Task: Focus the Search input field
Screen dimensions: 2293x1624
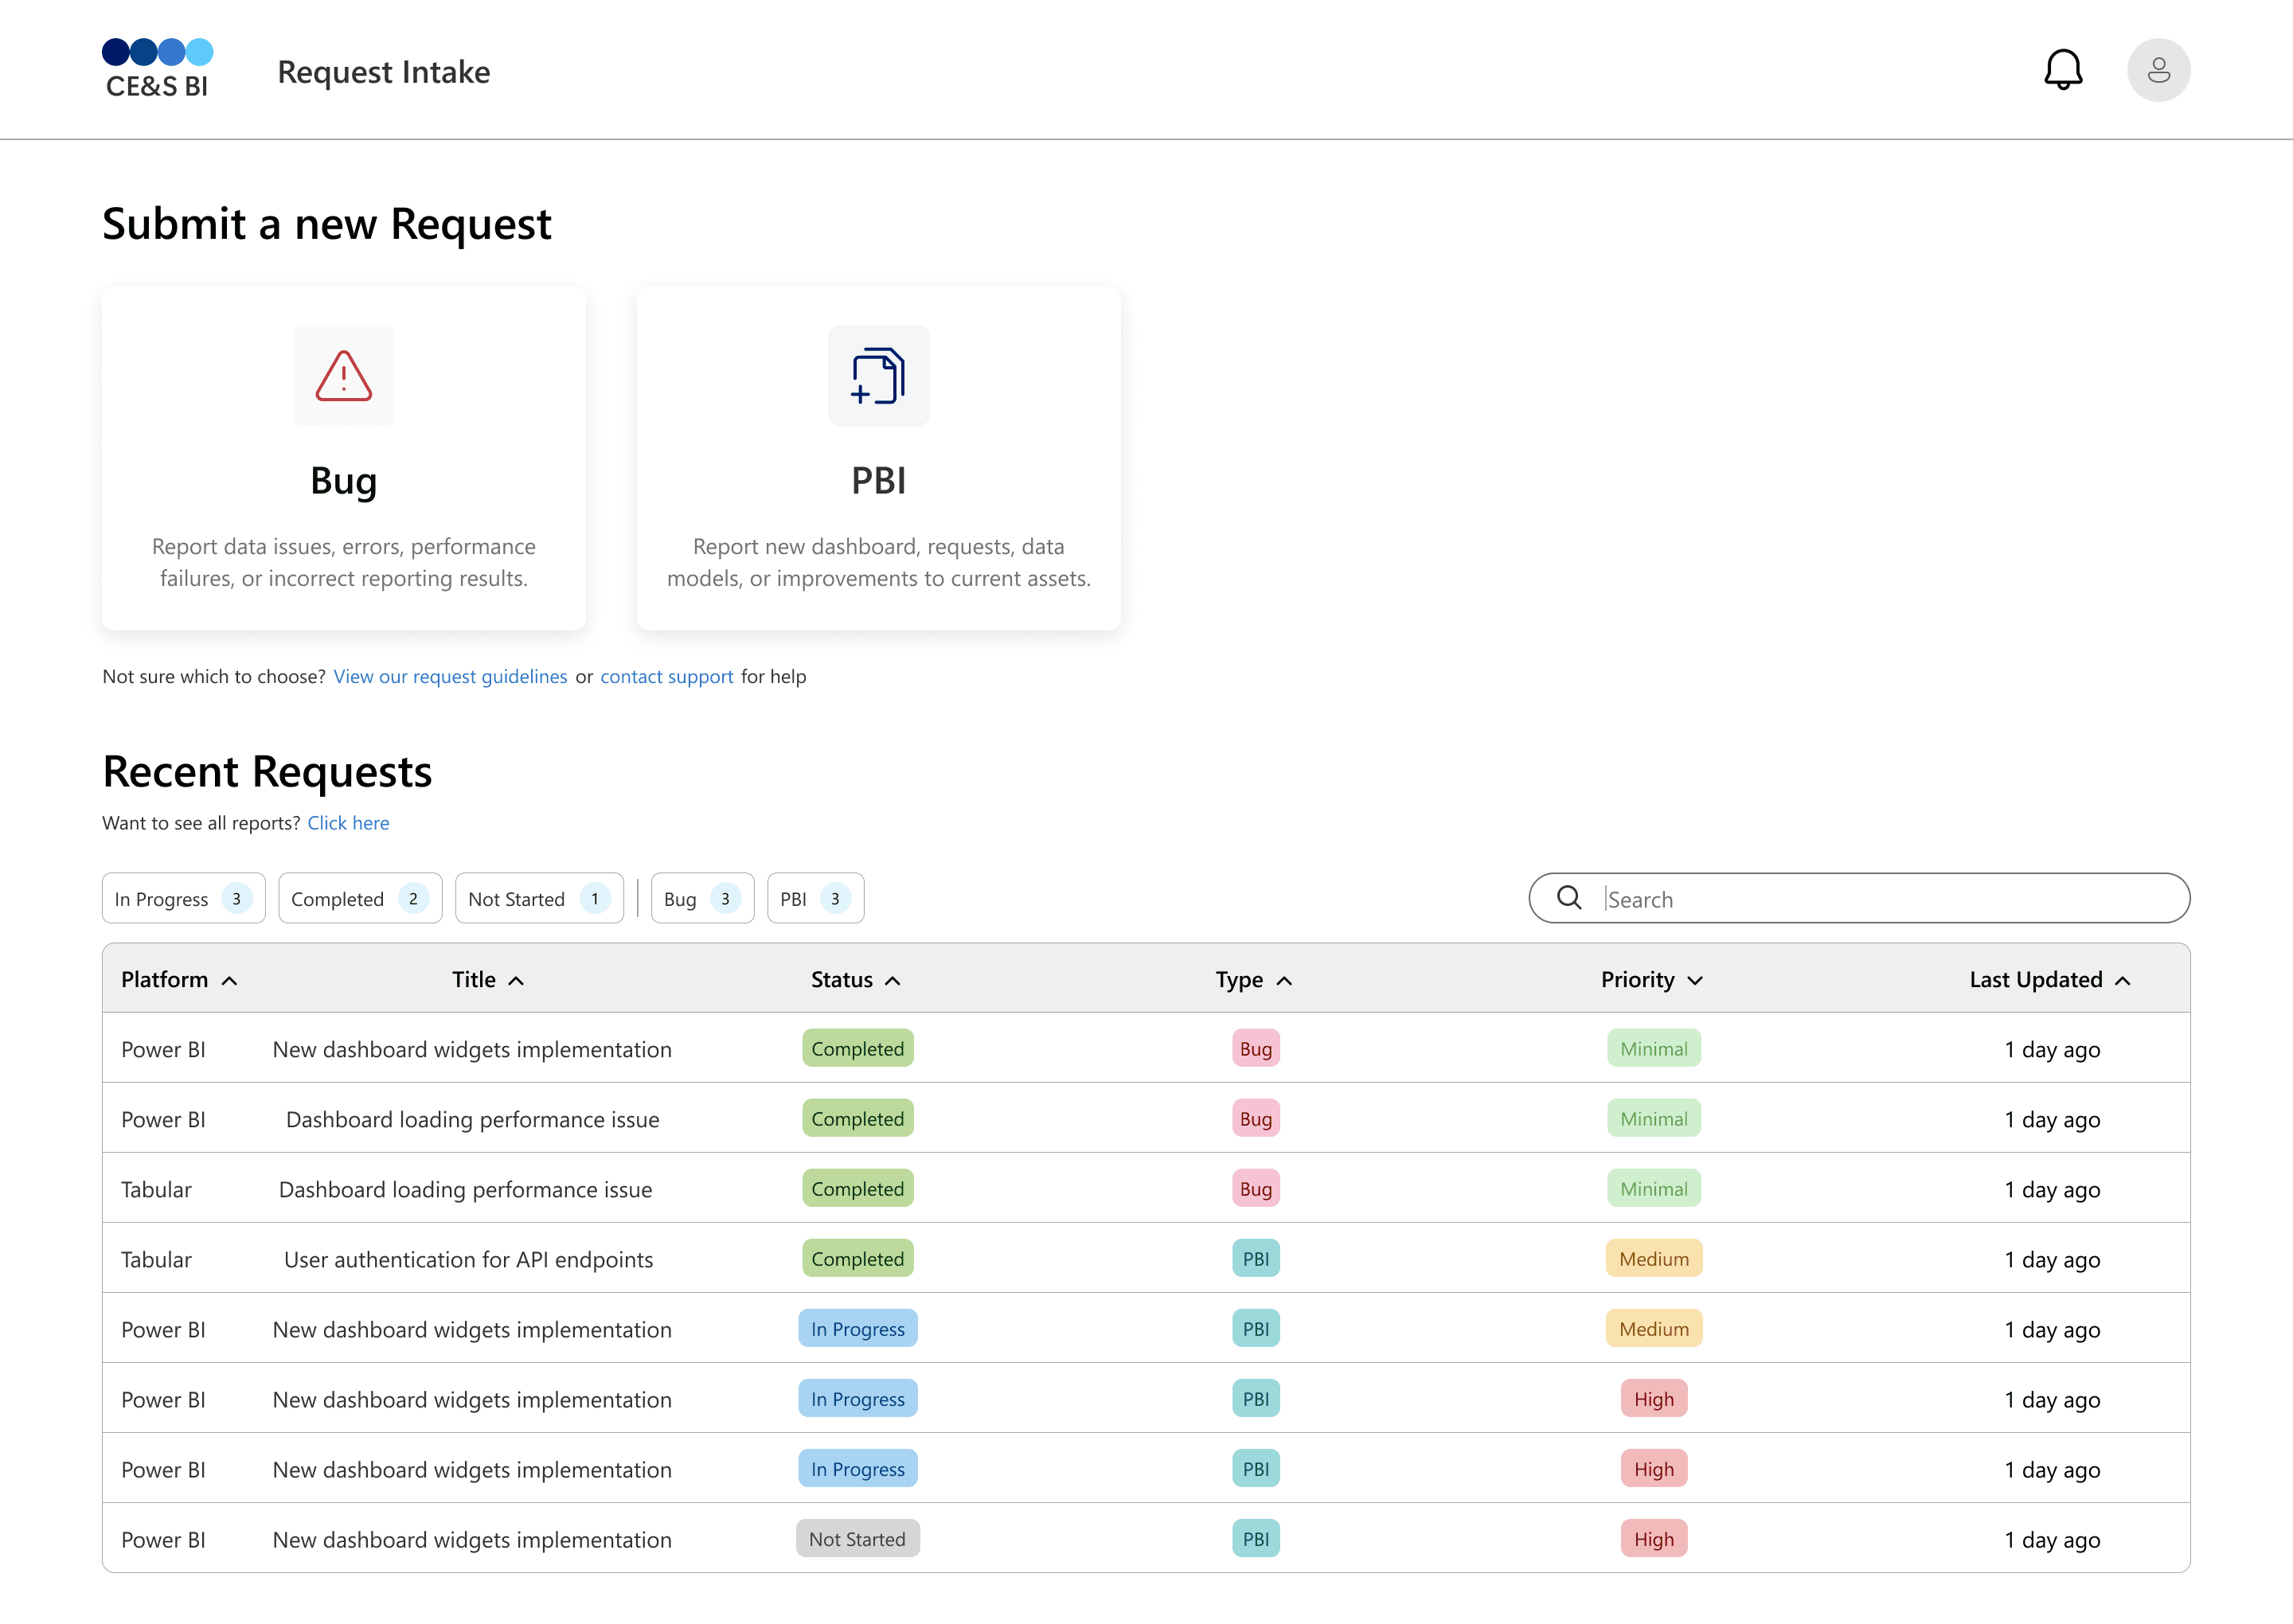Action: [x=1859, y=898]
